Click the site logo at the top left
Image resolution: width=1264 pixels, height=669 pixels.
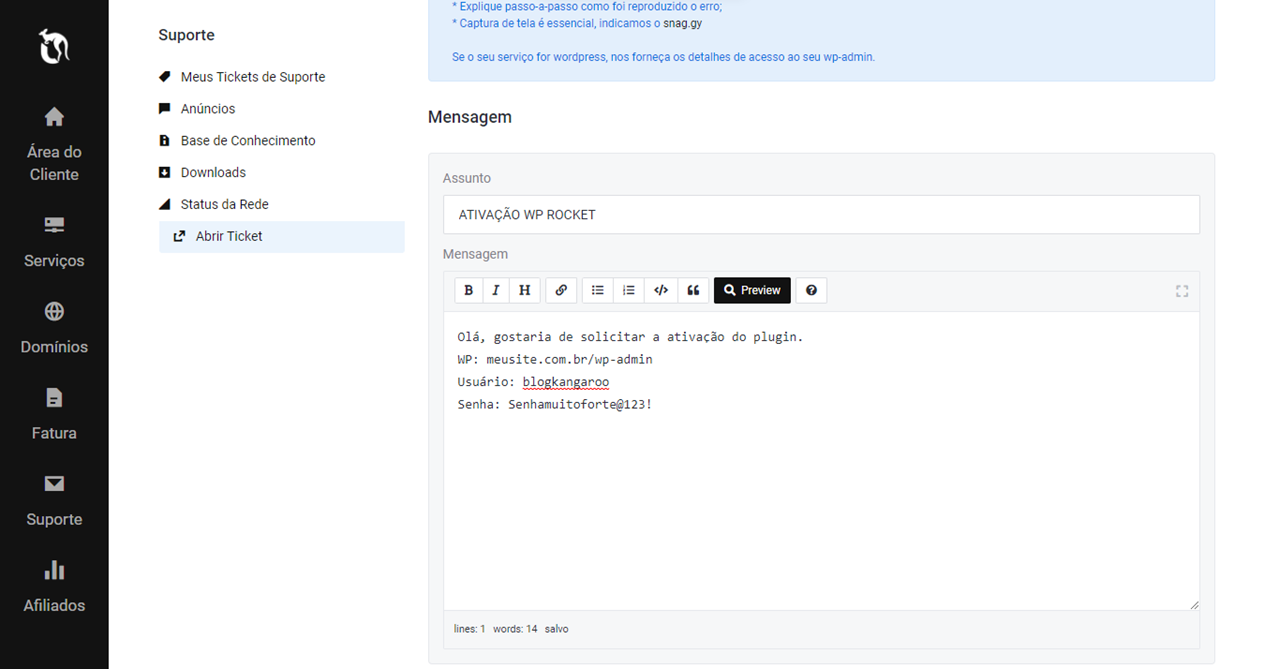point(53,46)
